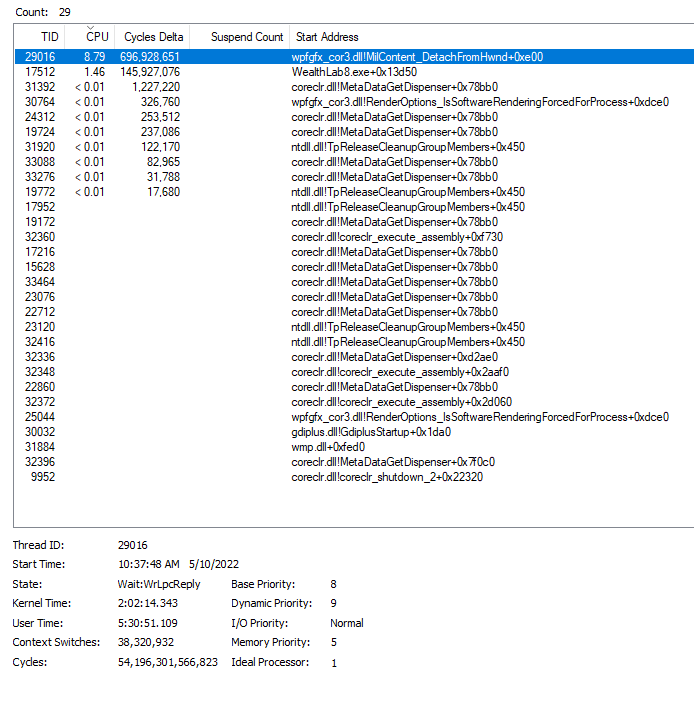
Task: Click the Suspend Count column header
Action: coord(246,37)
